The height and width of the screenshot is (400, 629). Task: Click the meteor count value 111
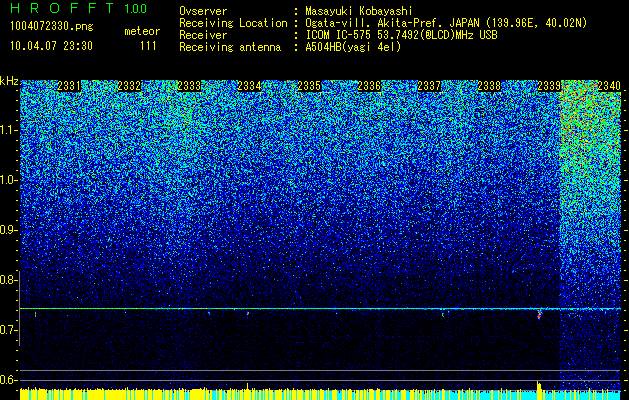148,46
